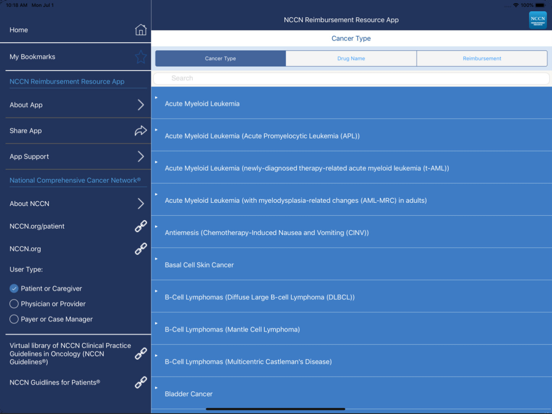Image resolution: width=552 pixels, height=414 pixels.
Task: Tap the home indicator bar at bottom
Action: coord(275,409)
